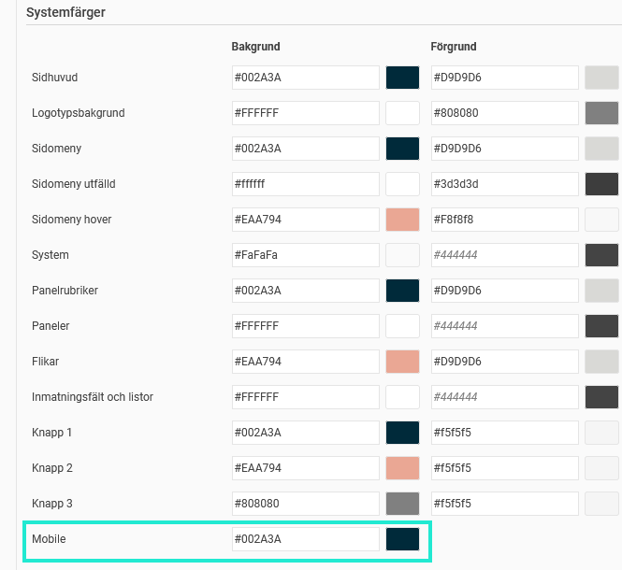Click Sidomeny hover salmon background swatch
The height and width of the screenshot is (570, 622).
(x=402, y=220)
